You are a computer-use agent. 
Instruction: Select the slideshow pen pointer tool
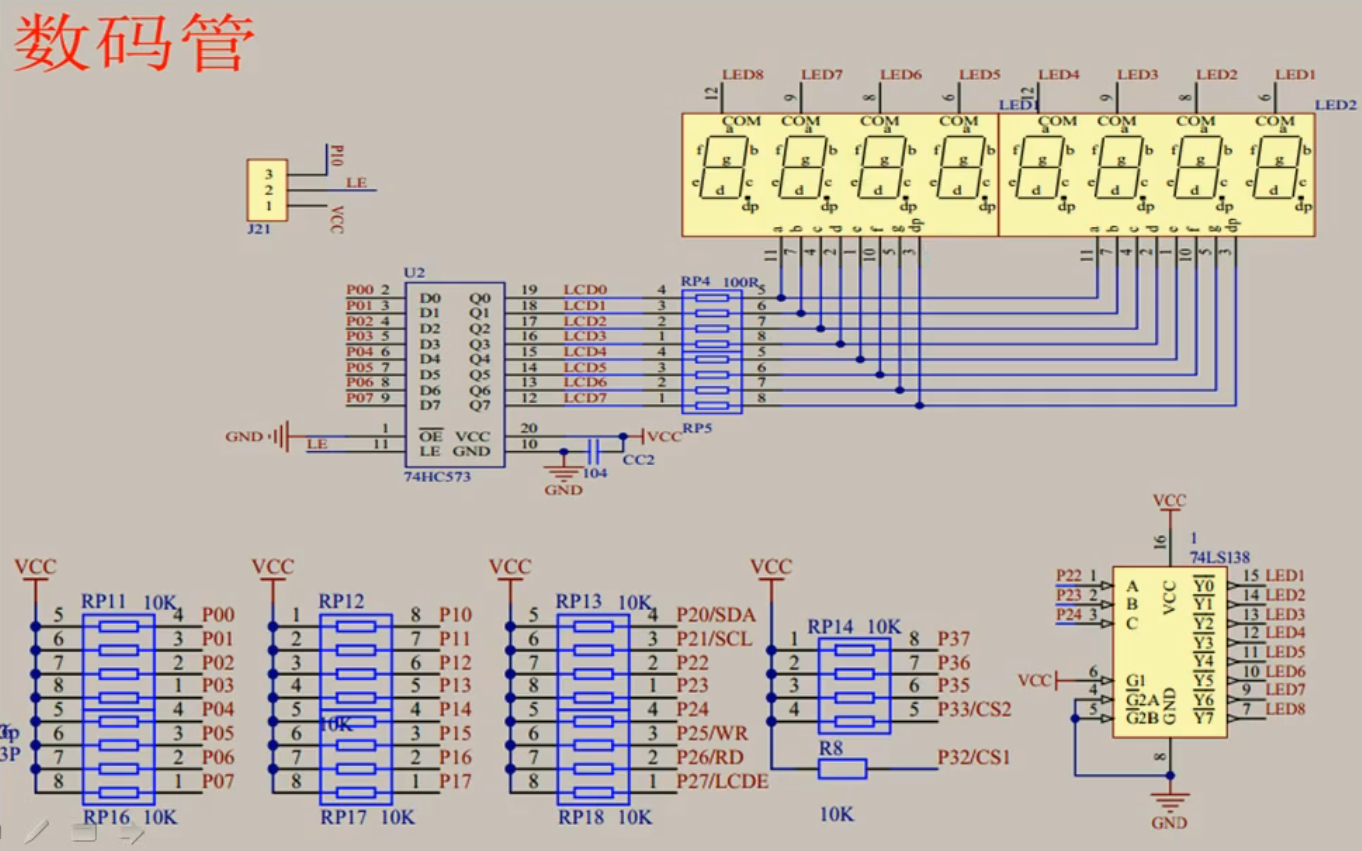click(38, 831)
